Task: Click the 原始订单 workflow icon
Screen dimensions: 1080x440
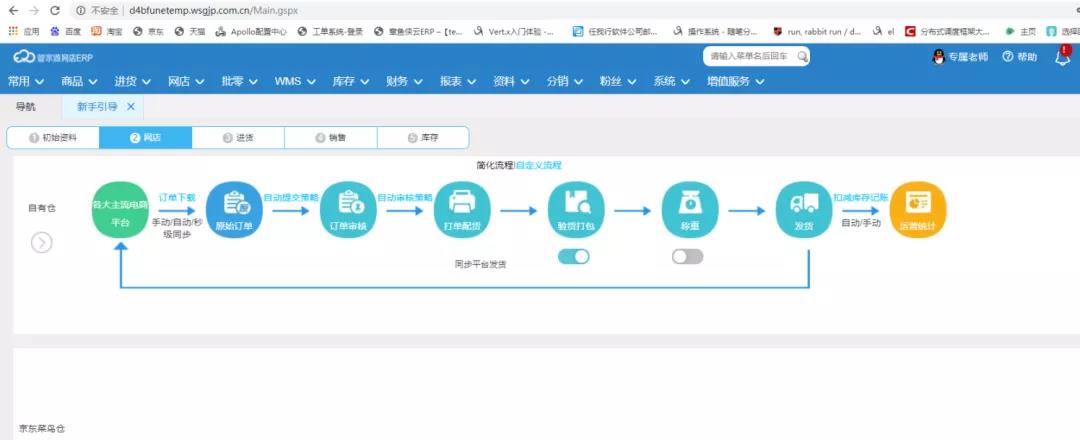Action: coord(234,208)
